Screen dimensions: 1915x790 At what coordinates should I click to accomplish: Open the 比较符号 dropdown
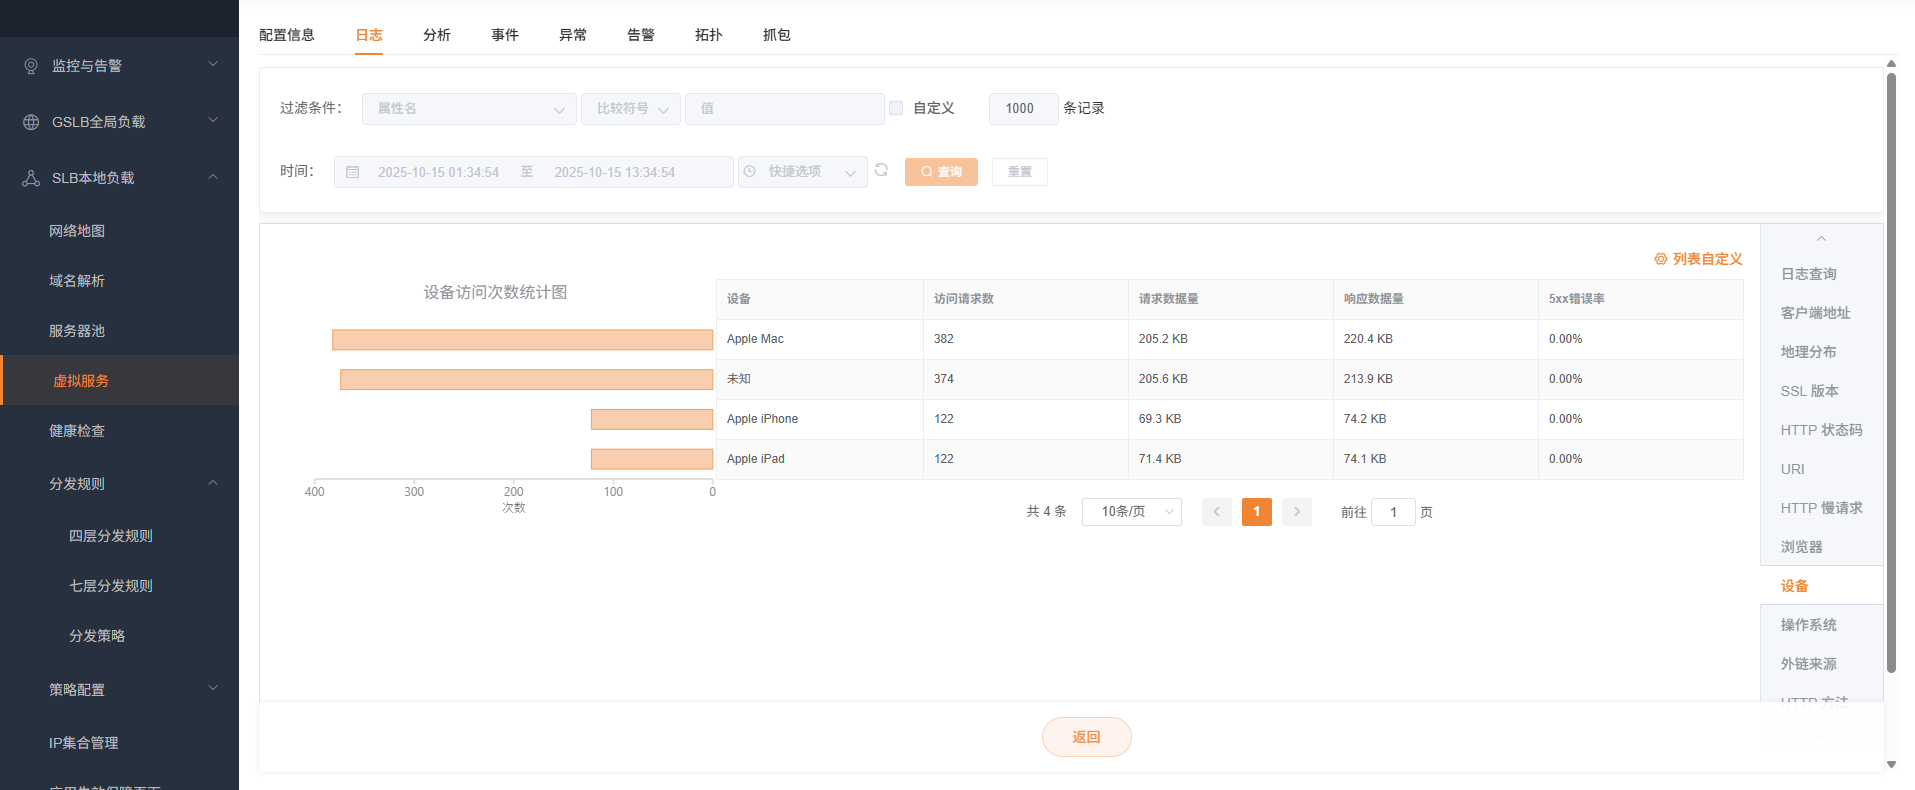[630, 109]
